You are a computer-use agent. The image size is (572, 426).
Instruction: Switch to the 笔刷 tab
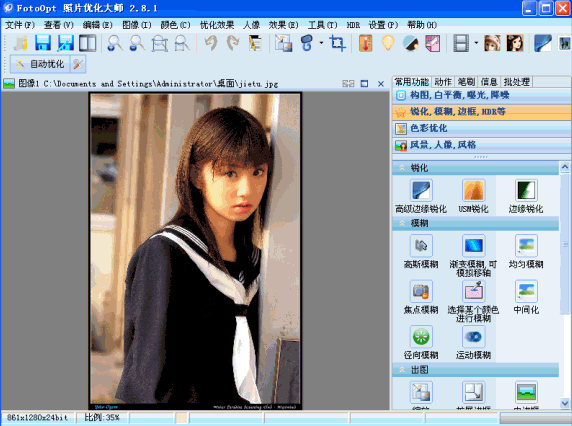coord(466,82)
